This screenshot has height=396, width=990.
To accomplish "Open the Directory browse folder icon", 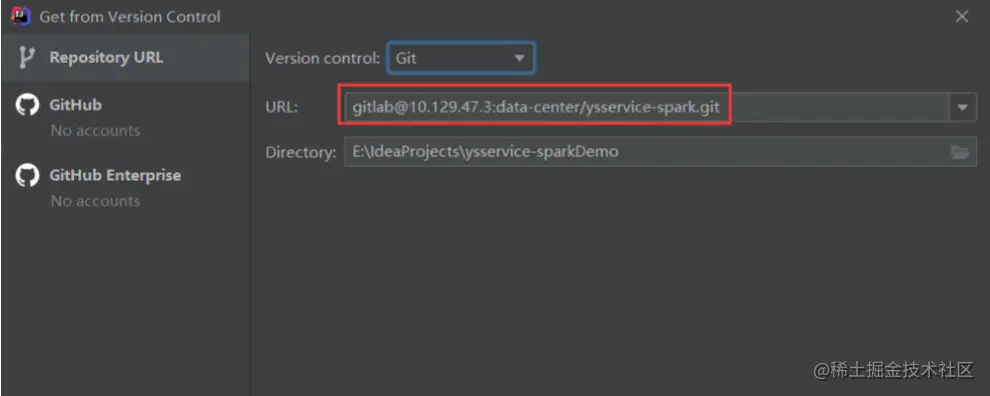I will pos(960,152).
